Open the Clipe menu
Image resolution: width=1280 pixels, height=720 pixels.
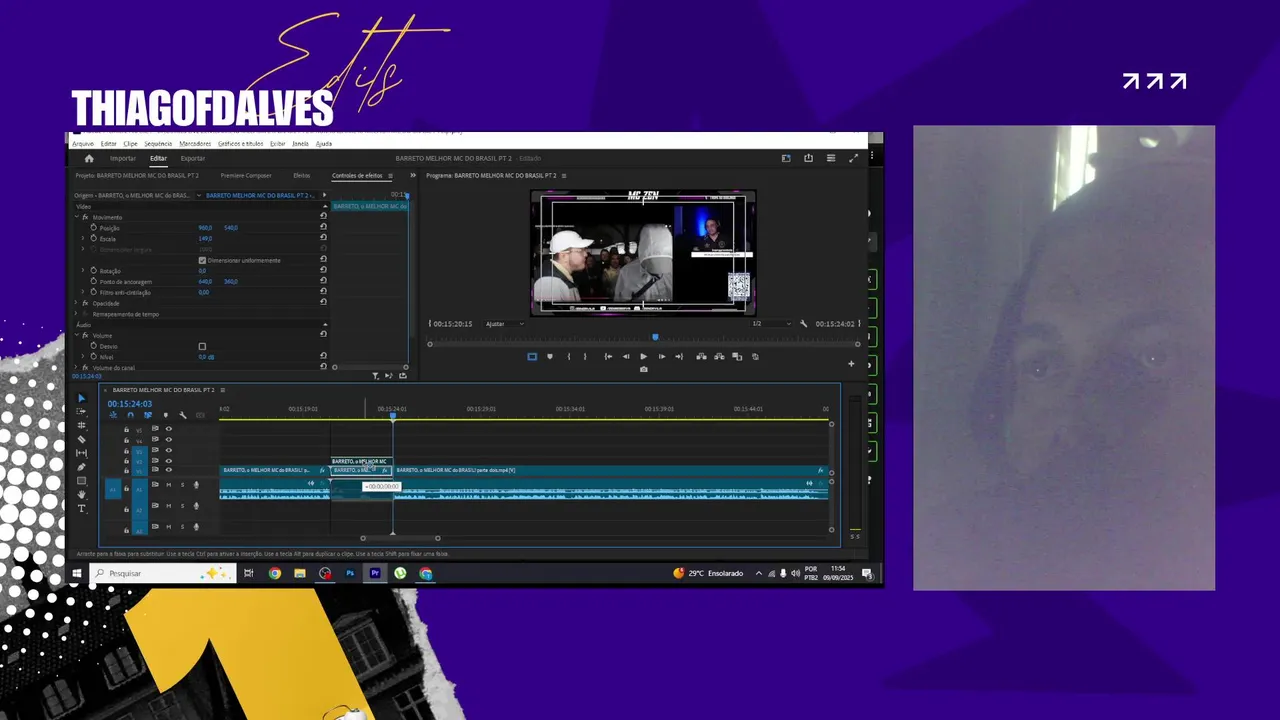130,143
